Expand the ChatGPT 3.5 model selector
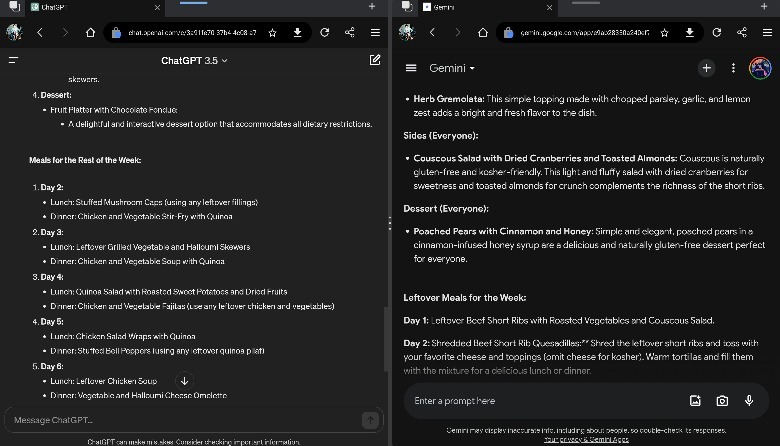The height and width of the screenshot is (446, 780). point(194,60)
